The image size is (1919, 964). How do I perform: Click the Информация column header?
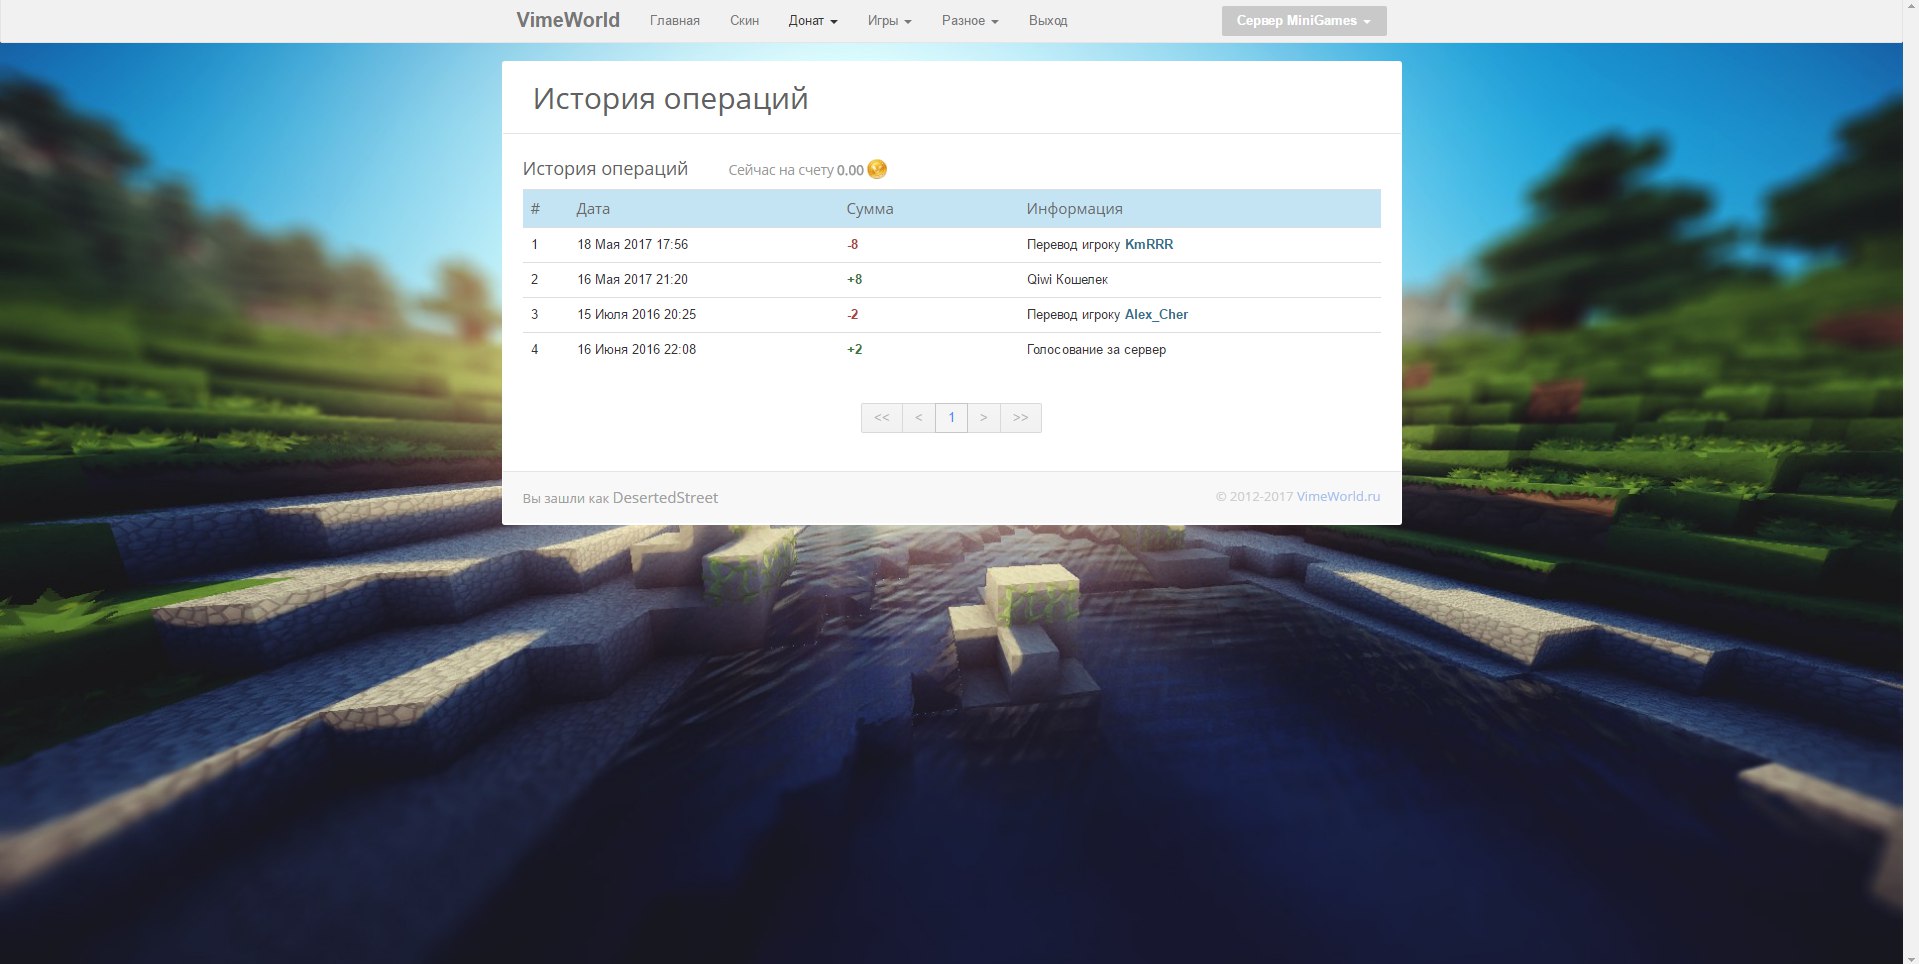1074,209
